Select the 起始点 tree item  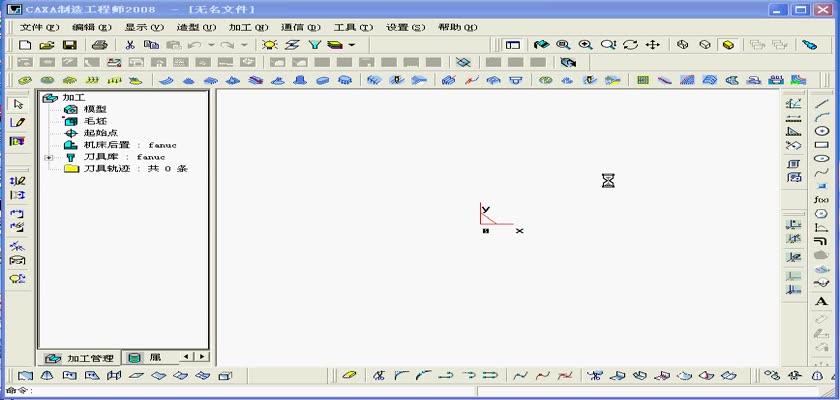click(101, 133)
